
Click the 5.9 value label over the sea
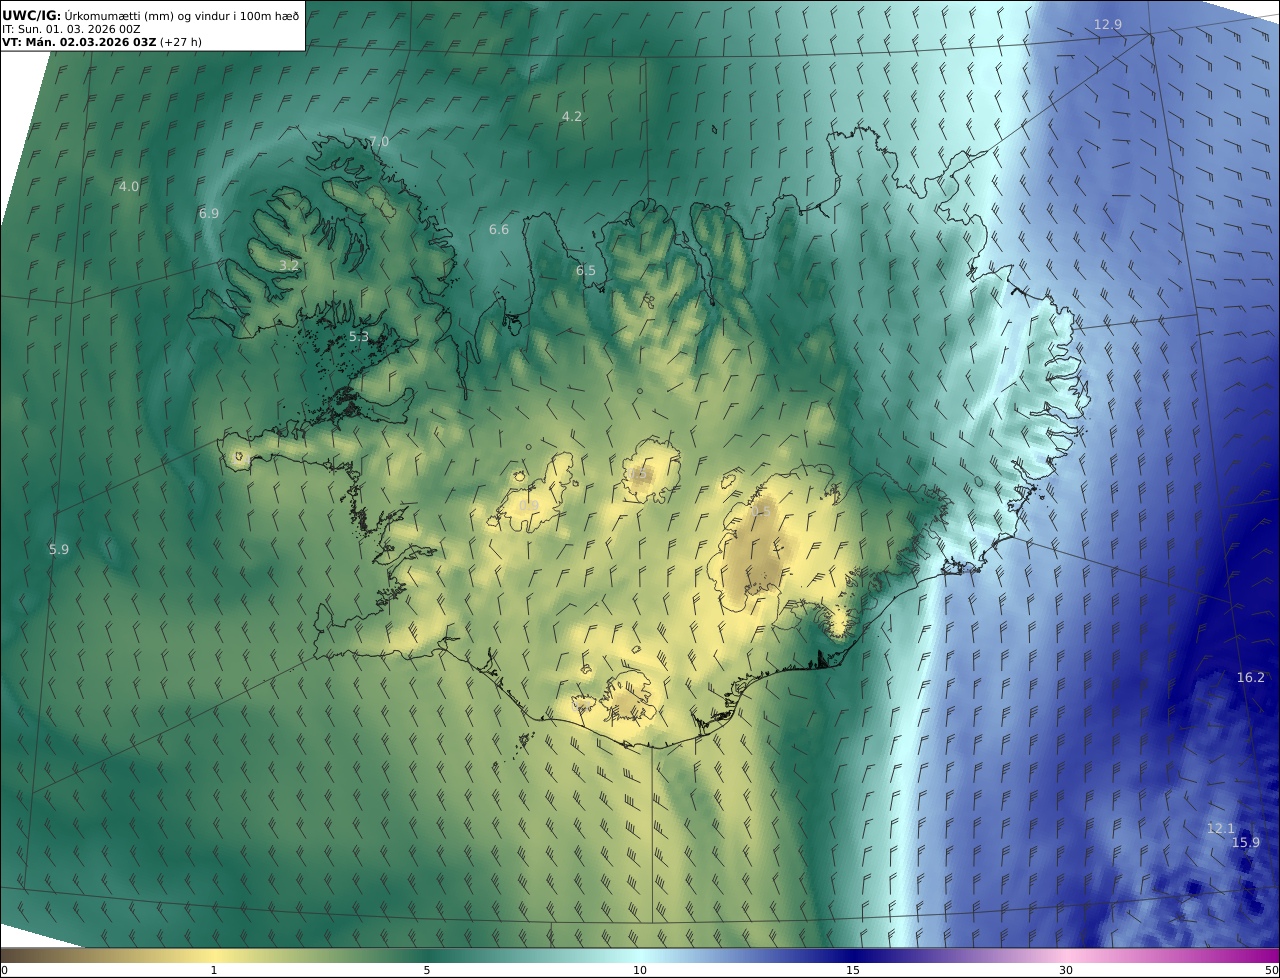pyautogui.click(x=59, y=549)
